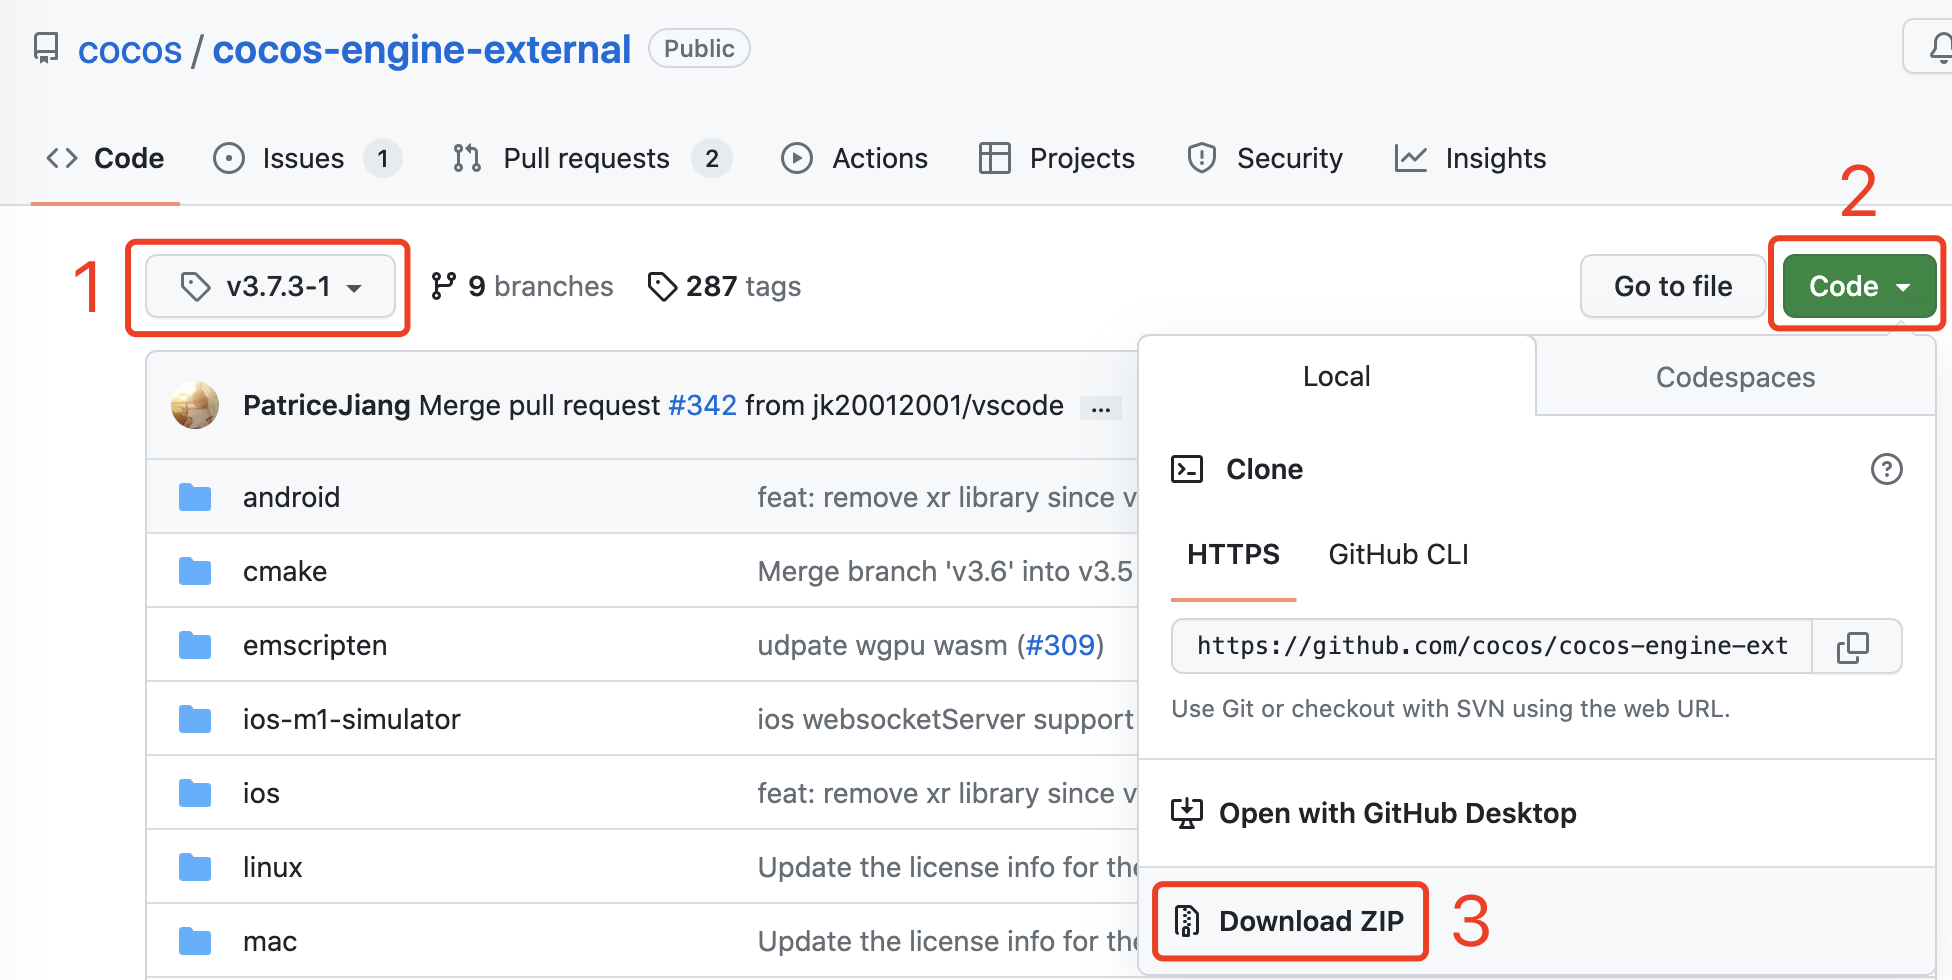Click the Clone help question icon
1952x980 pixels.
pyautogui.click(x=1886, y=469)
